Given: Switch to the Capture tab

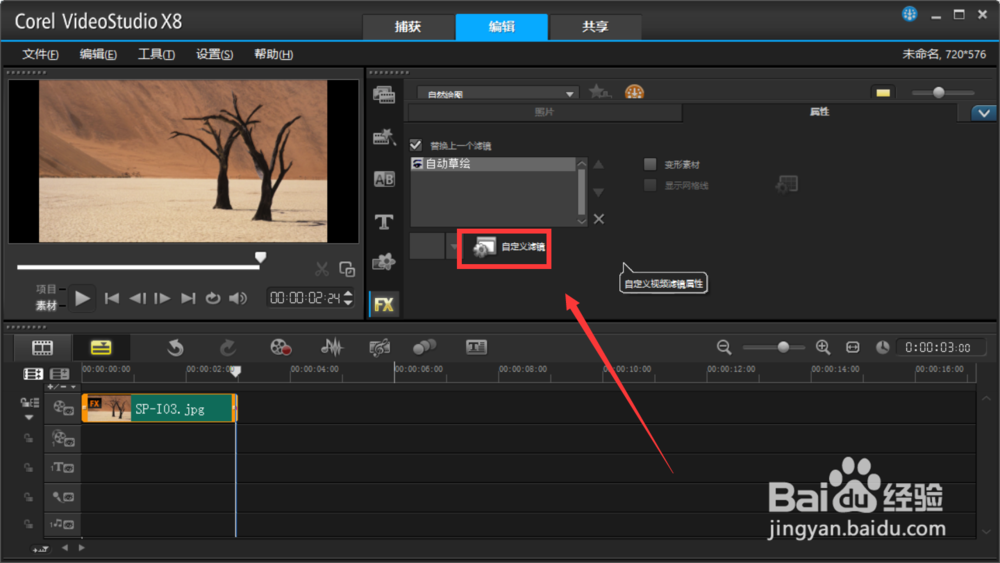Looking at the screenshot, I should pos(408,27).
